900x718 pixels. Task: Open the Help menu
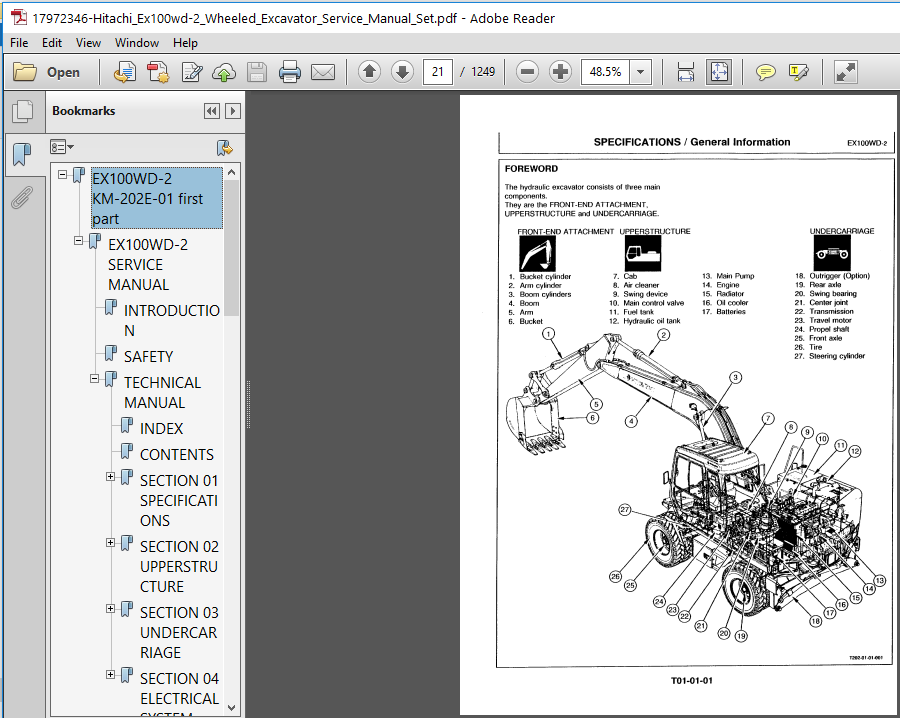pos(185,43)
